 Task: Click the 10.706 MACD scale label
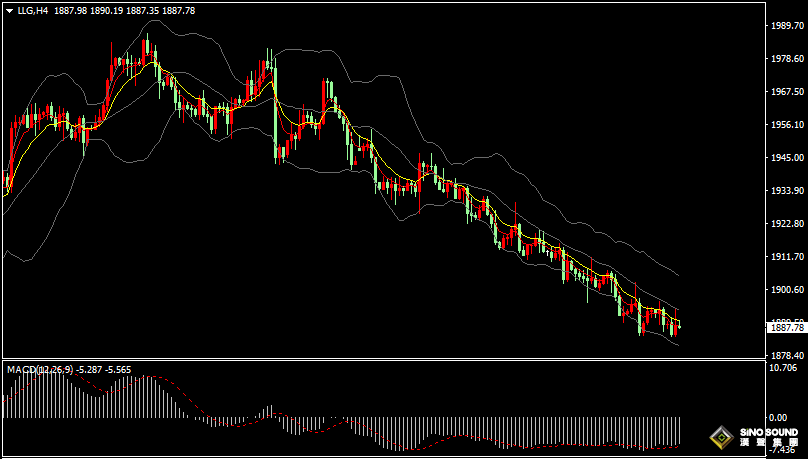pos(785,368)
